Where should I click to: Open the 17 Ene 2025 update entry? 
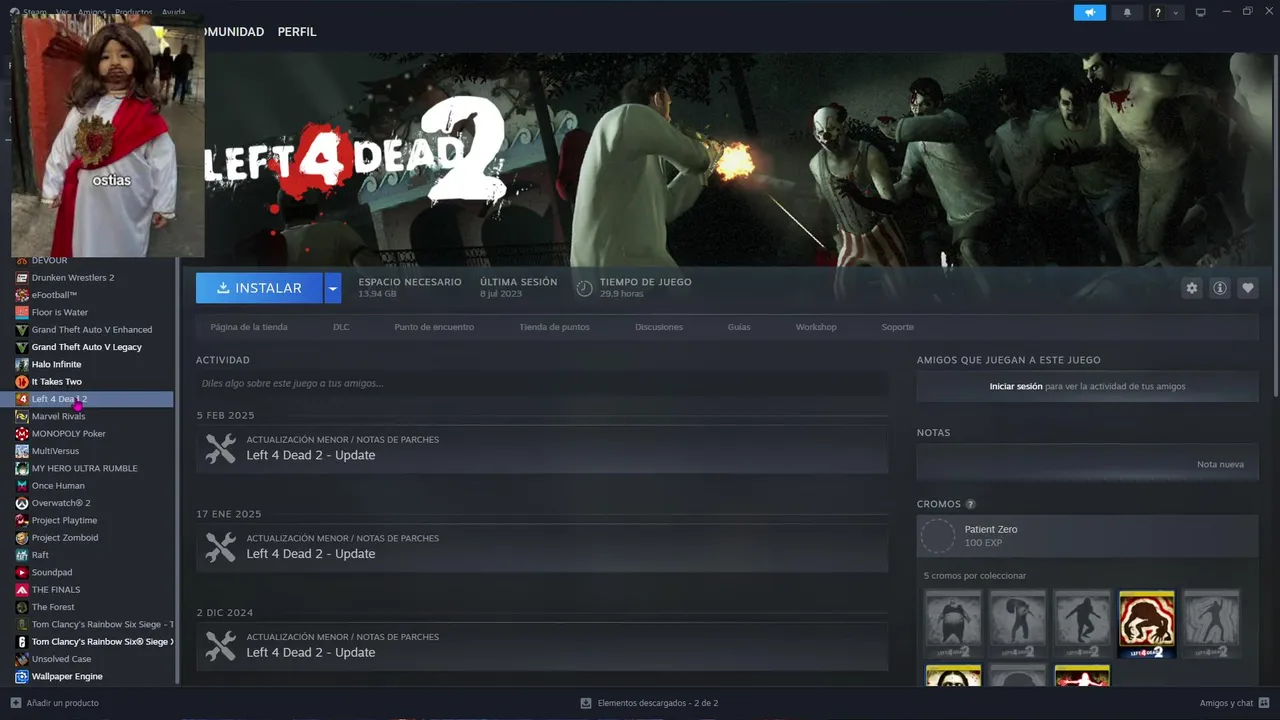542,547
